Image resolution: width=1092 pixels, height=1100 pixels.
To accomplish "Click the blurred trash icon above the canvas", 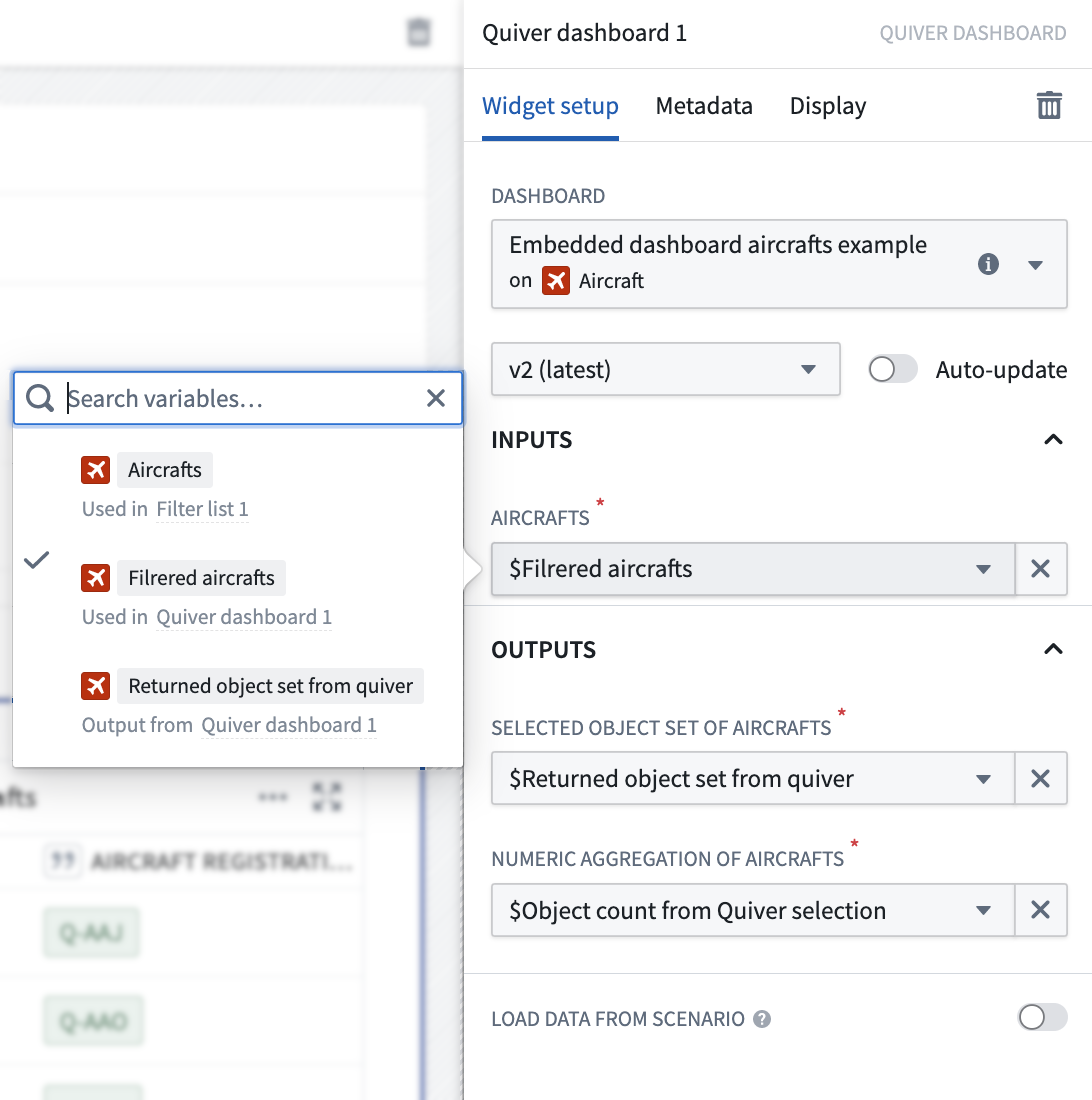I will tap(419, 32).
